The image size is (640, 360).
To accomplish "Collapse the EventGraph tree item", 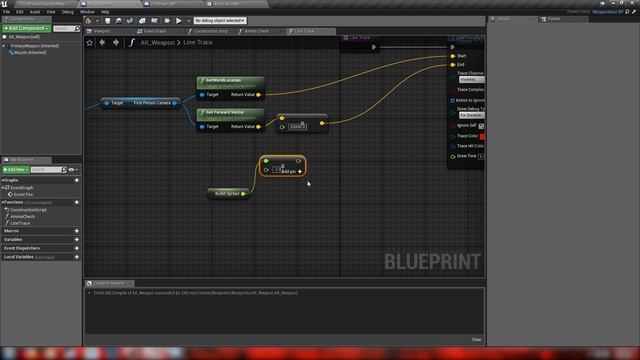I will pyautogui.click(x=4, y=188).
